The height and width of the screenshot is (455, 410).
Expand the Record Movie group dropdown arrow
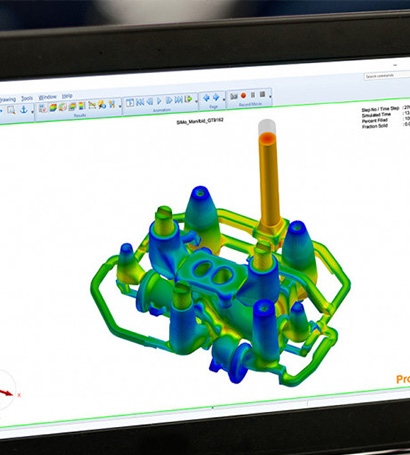270,97
